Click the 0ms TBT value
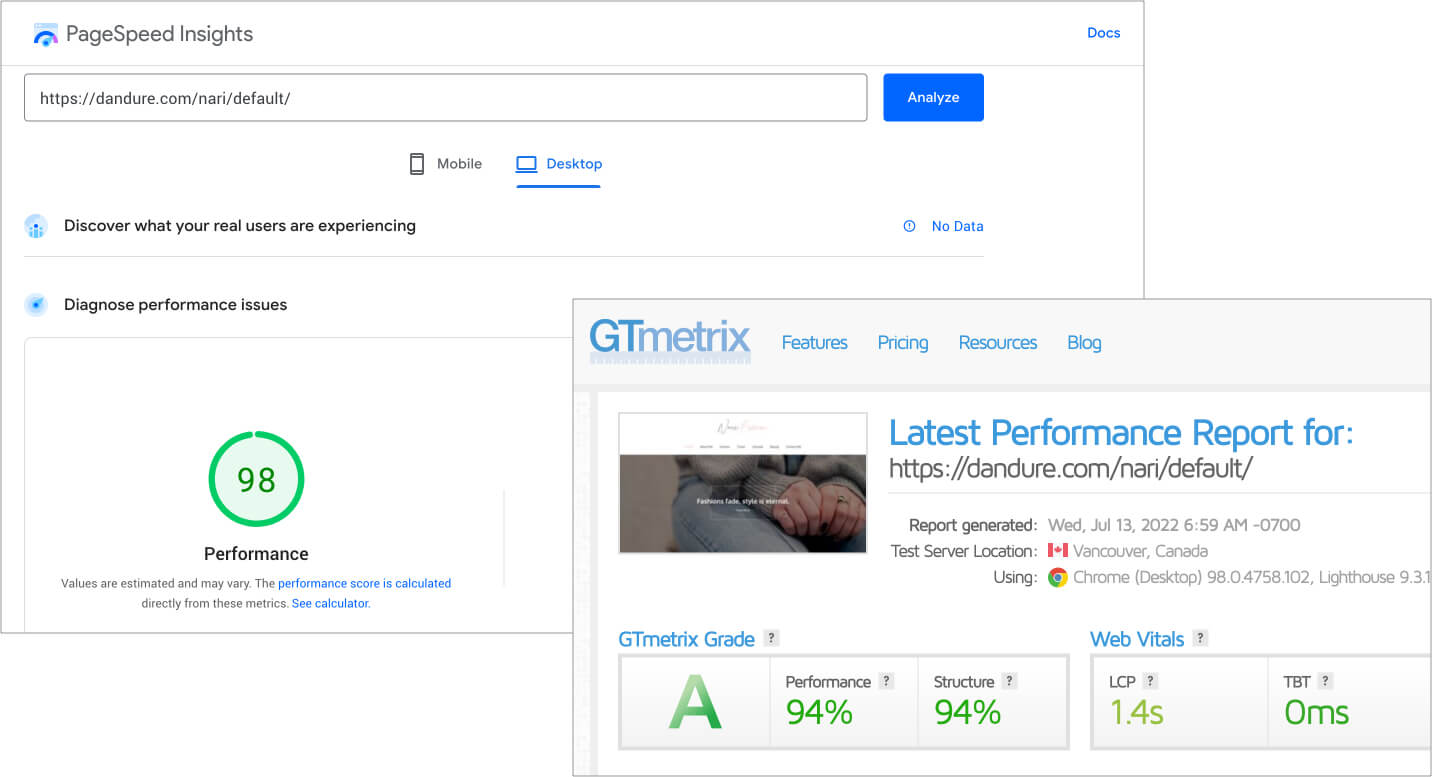This screenshot has height=777, width=1432. pos(1316,712)
